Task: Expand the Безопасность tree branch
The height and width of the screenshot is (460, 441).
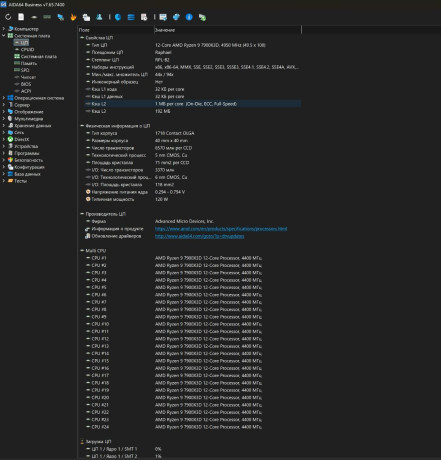Action: [4, 160]
